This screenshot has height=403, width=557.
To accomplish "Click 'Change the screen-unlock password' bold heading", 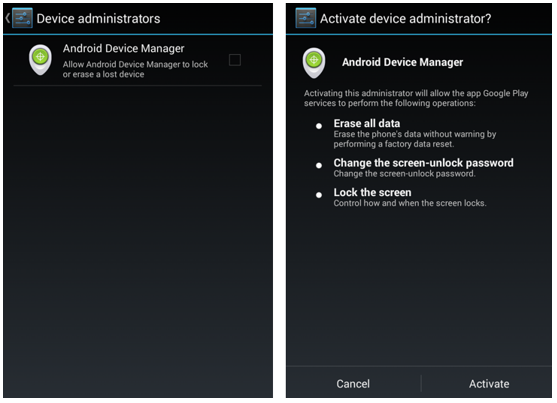I will (423, 163).
